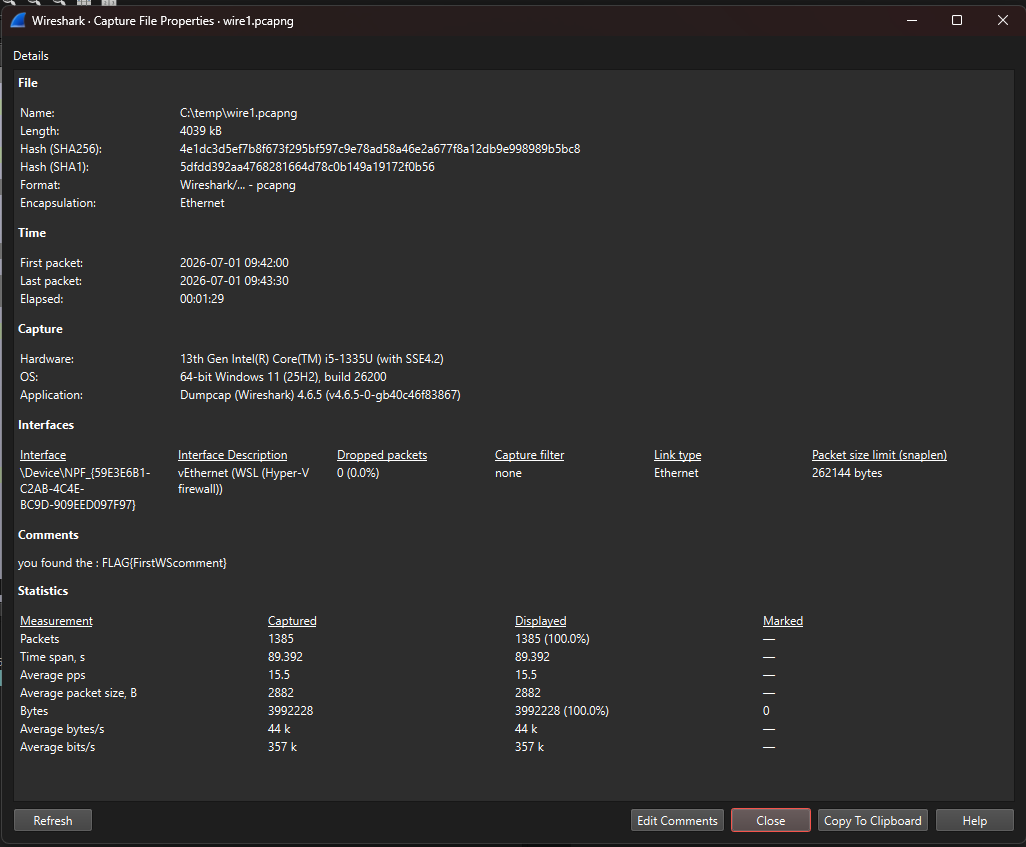Click the Format value Wireshark/... - pcapng
Screen dimensions: 1026x847
pos(238,185)
